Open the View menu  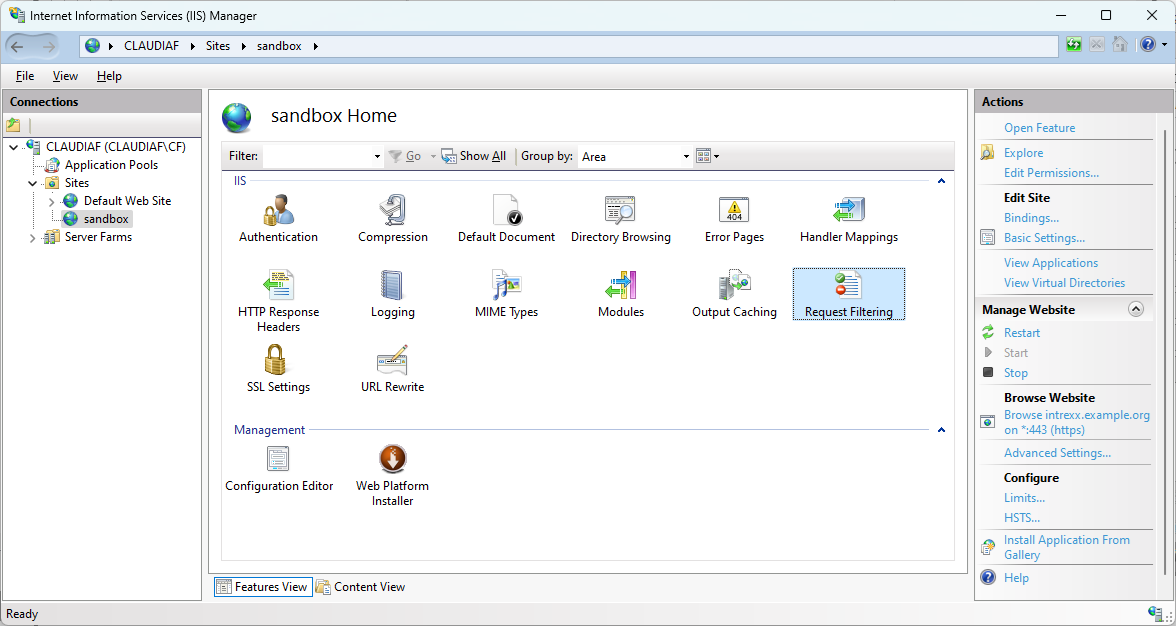[65, 76]
